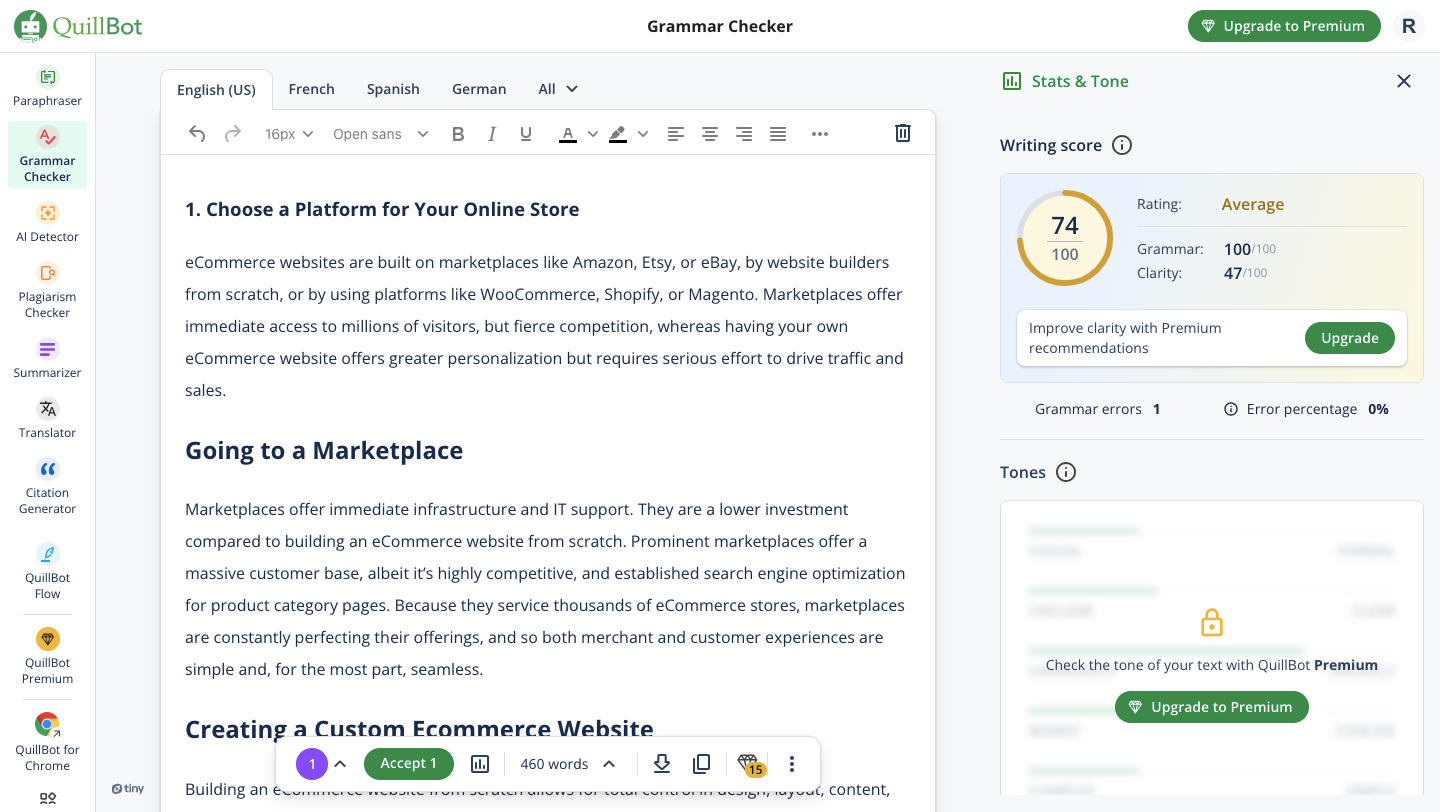Launch QuillBot Flow
The height and width of the screenshot is (812, 1440).
[x=47, y=572]
